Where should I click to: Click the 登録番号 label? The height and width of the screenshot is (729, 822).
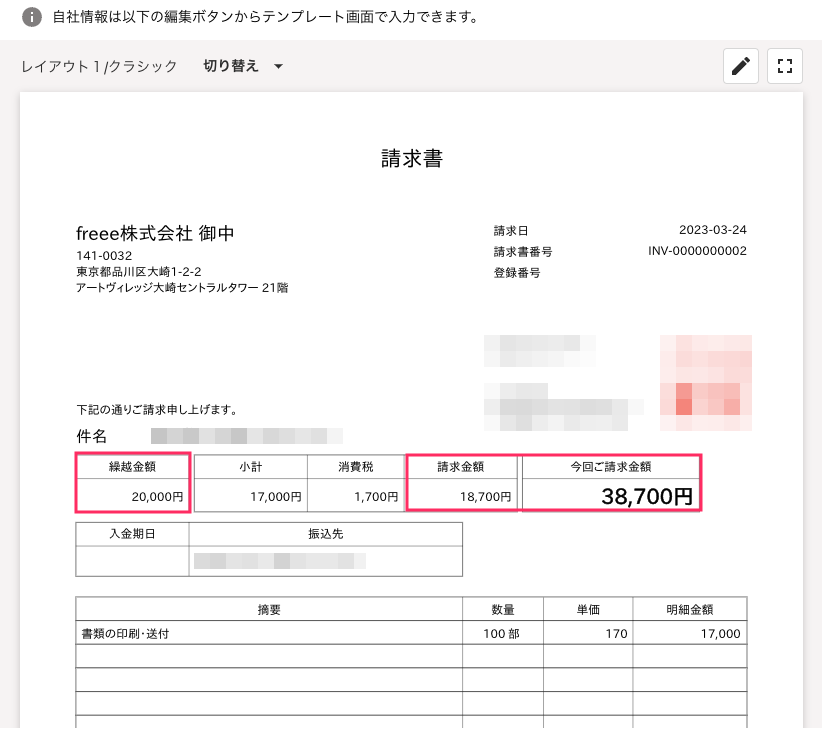click(517, 273)
